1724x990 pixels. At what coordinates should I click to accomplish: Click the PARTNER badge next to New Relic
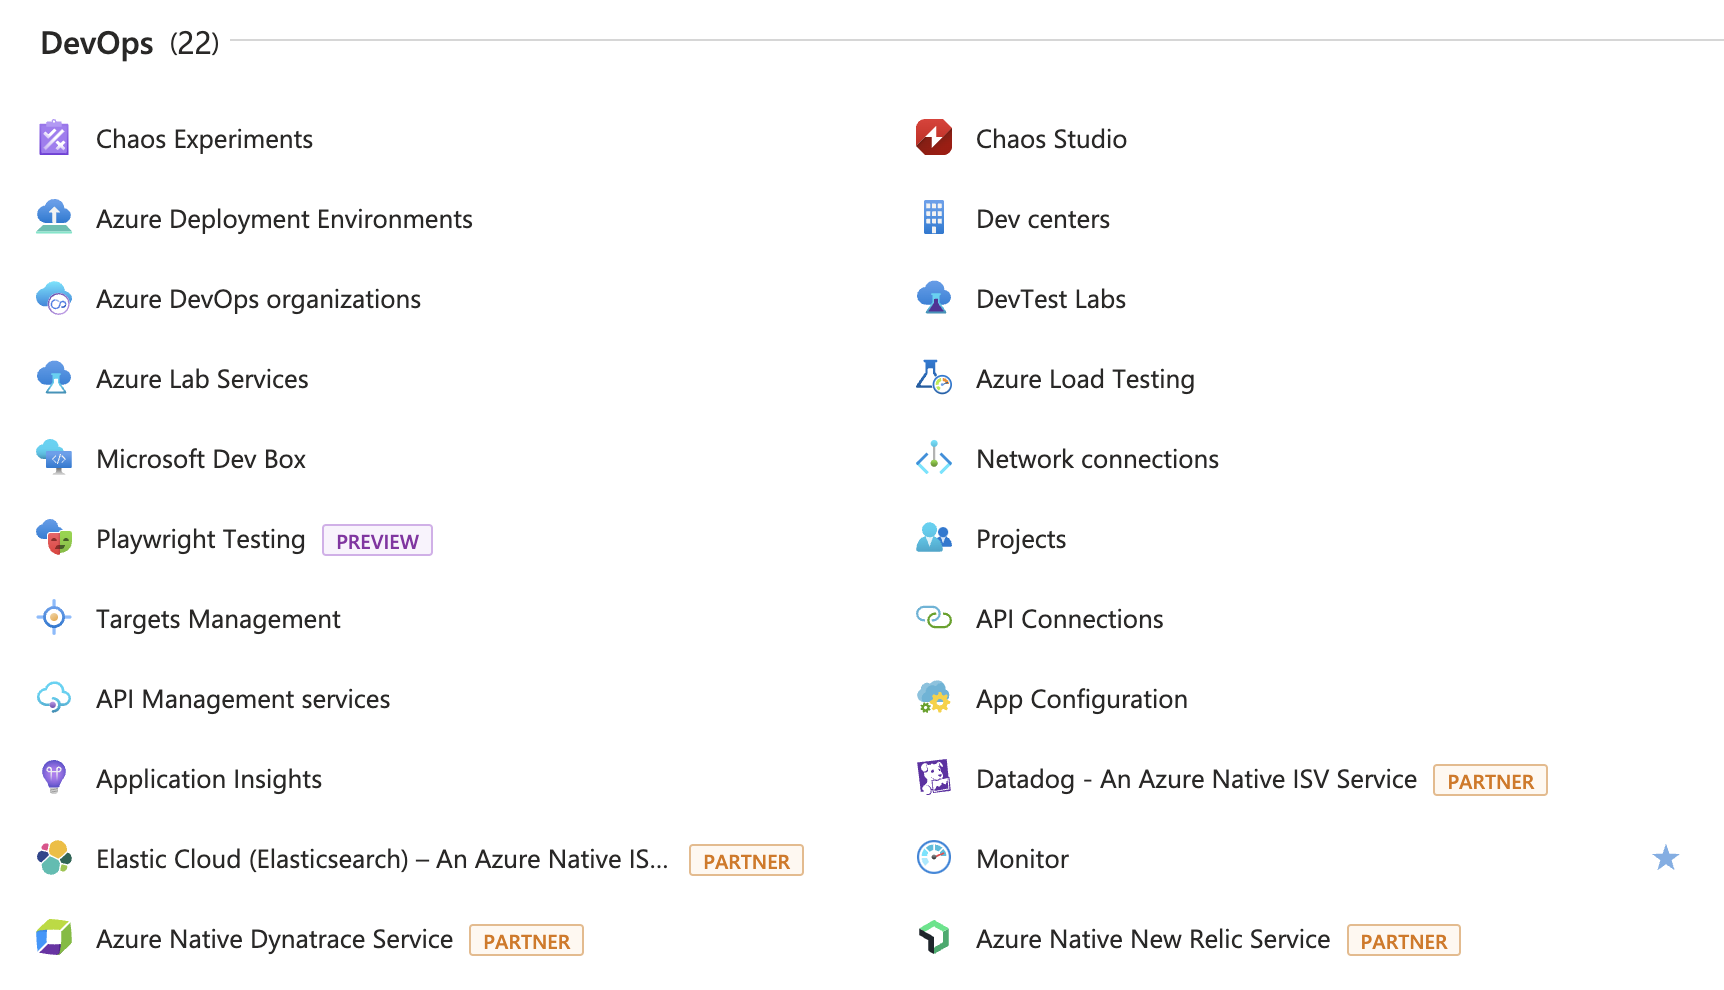1403,940
